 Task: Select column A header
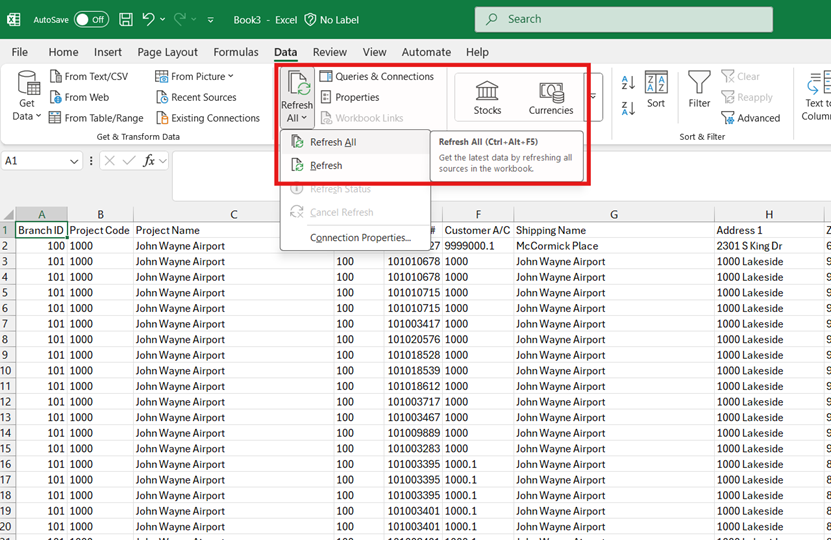41,214
